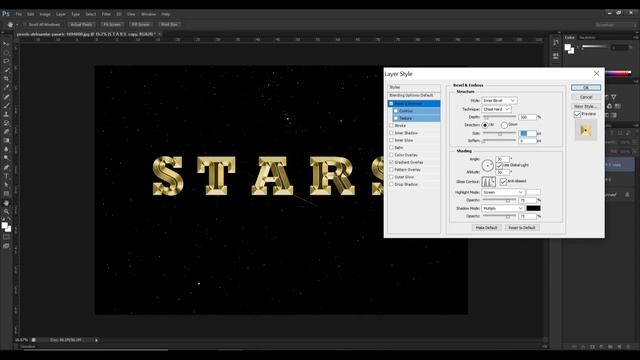This screenshot has width=640, height=360.
Task: Enable the Drop Shadow checkbox
Action: tap(391, 184)
